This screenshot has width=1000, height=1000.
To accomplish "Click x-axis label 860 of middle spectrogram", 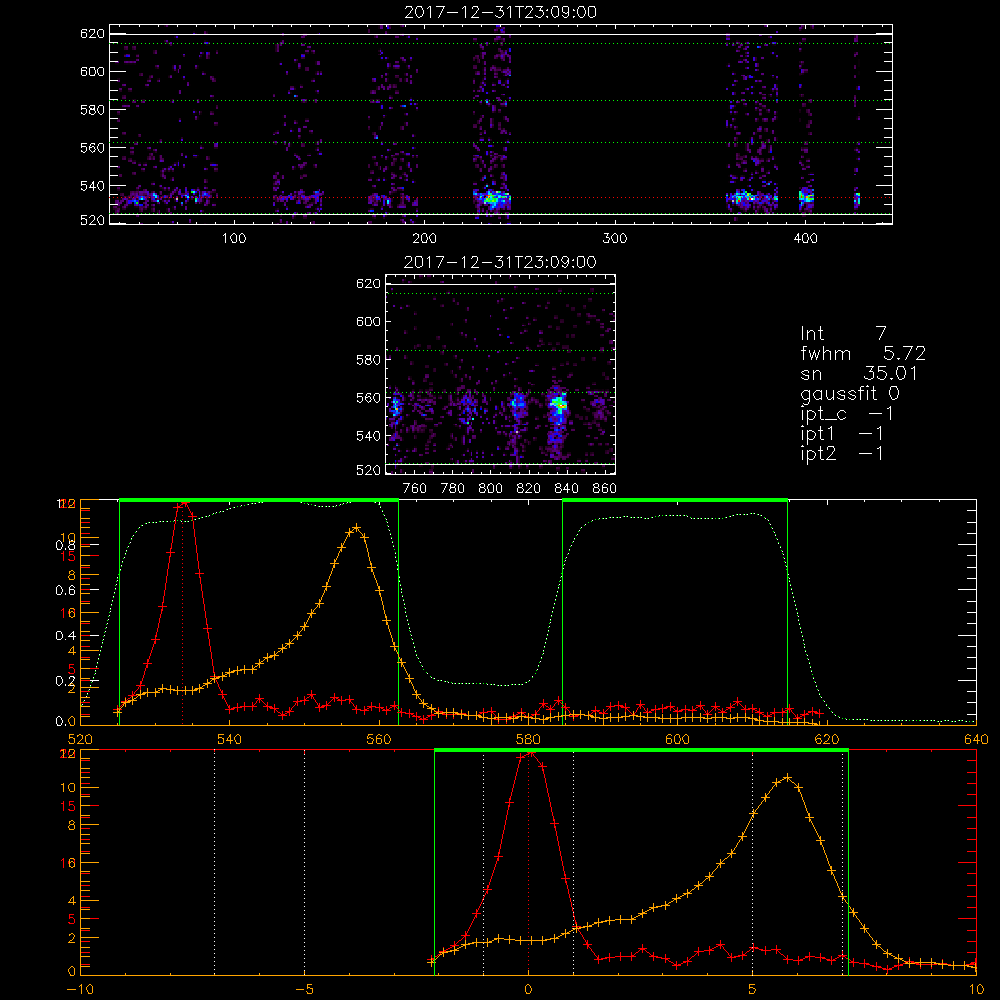I will [x=605, y=489].
